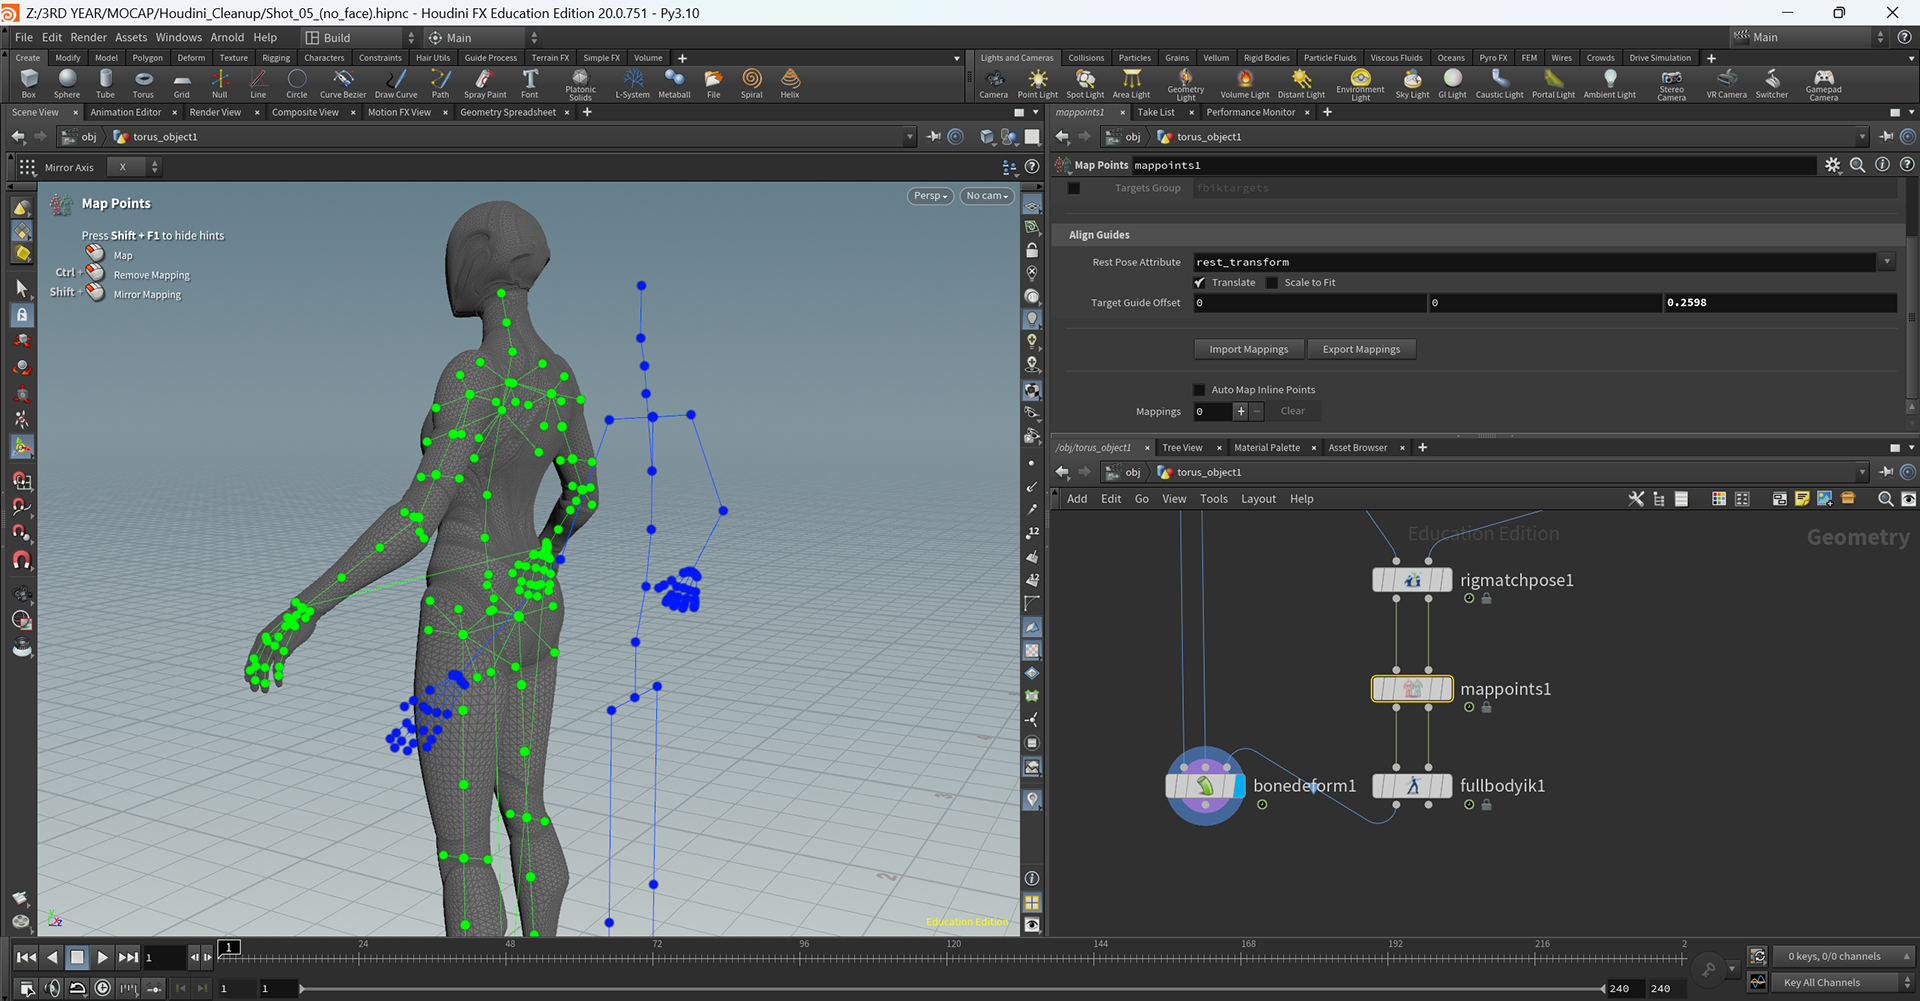This screenshot has height=1001, width=1920.
Task: Select the fullbodyik1 node
Action: click(x=1412, y=786)
